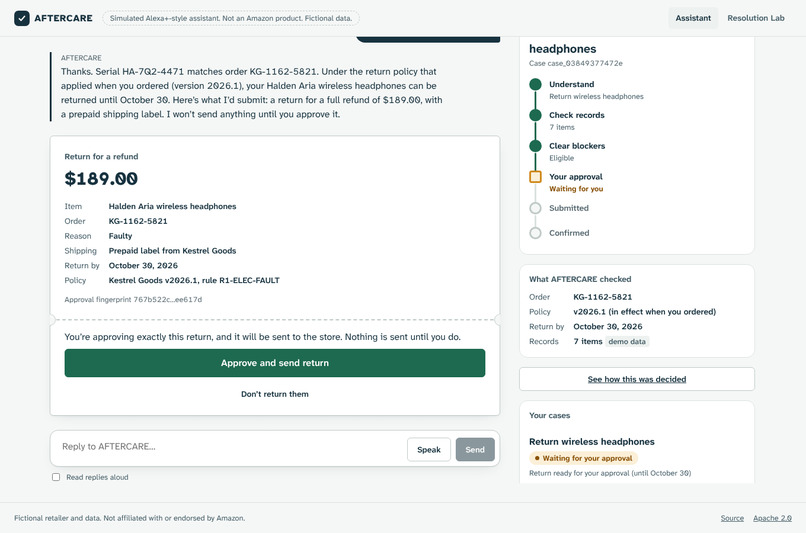Screen dimensions: 806x533
Task: Enable Read replies aloud checkbox
Action: tap(56, 477)
